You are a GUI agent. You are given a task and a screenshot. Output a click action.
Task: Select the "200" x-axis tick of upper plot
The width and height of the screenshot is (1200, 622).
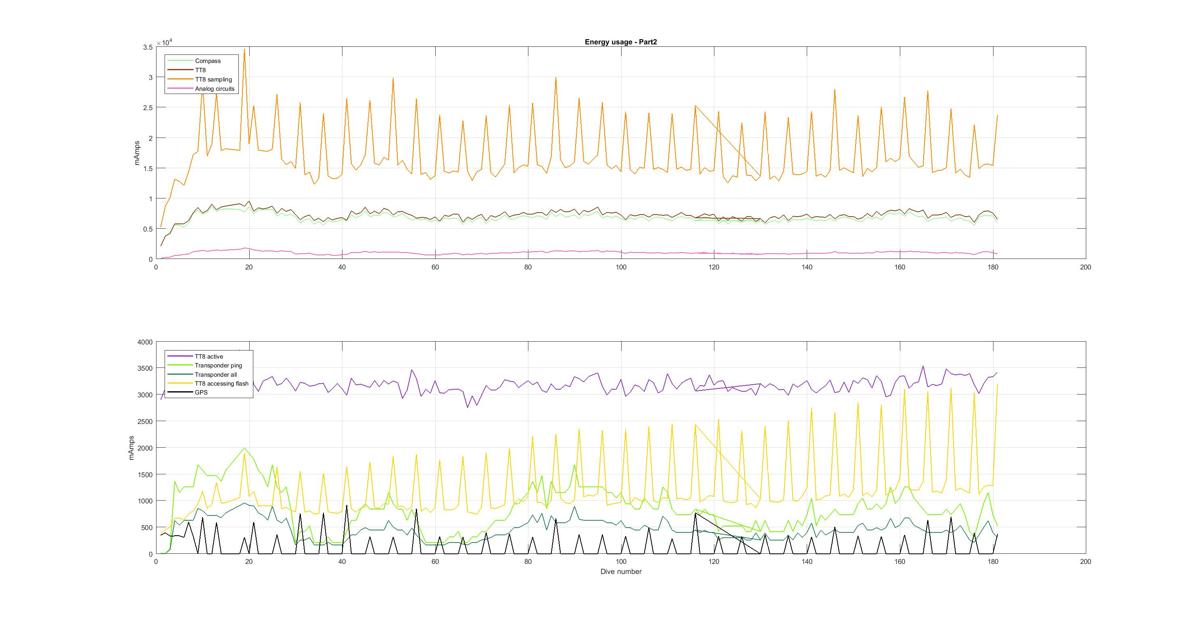coord(1086,267)
